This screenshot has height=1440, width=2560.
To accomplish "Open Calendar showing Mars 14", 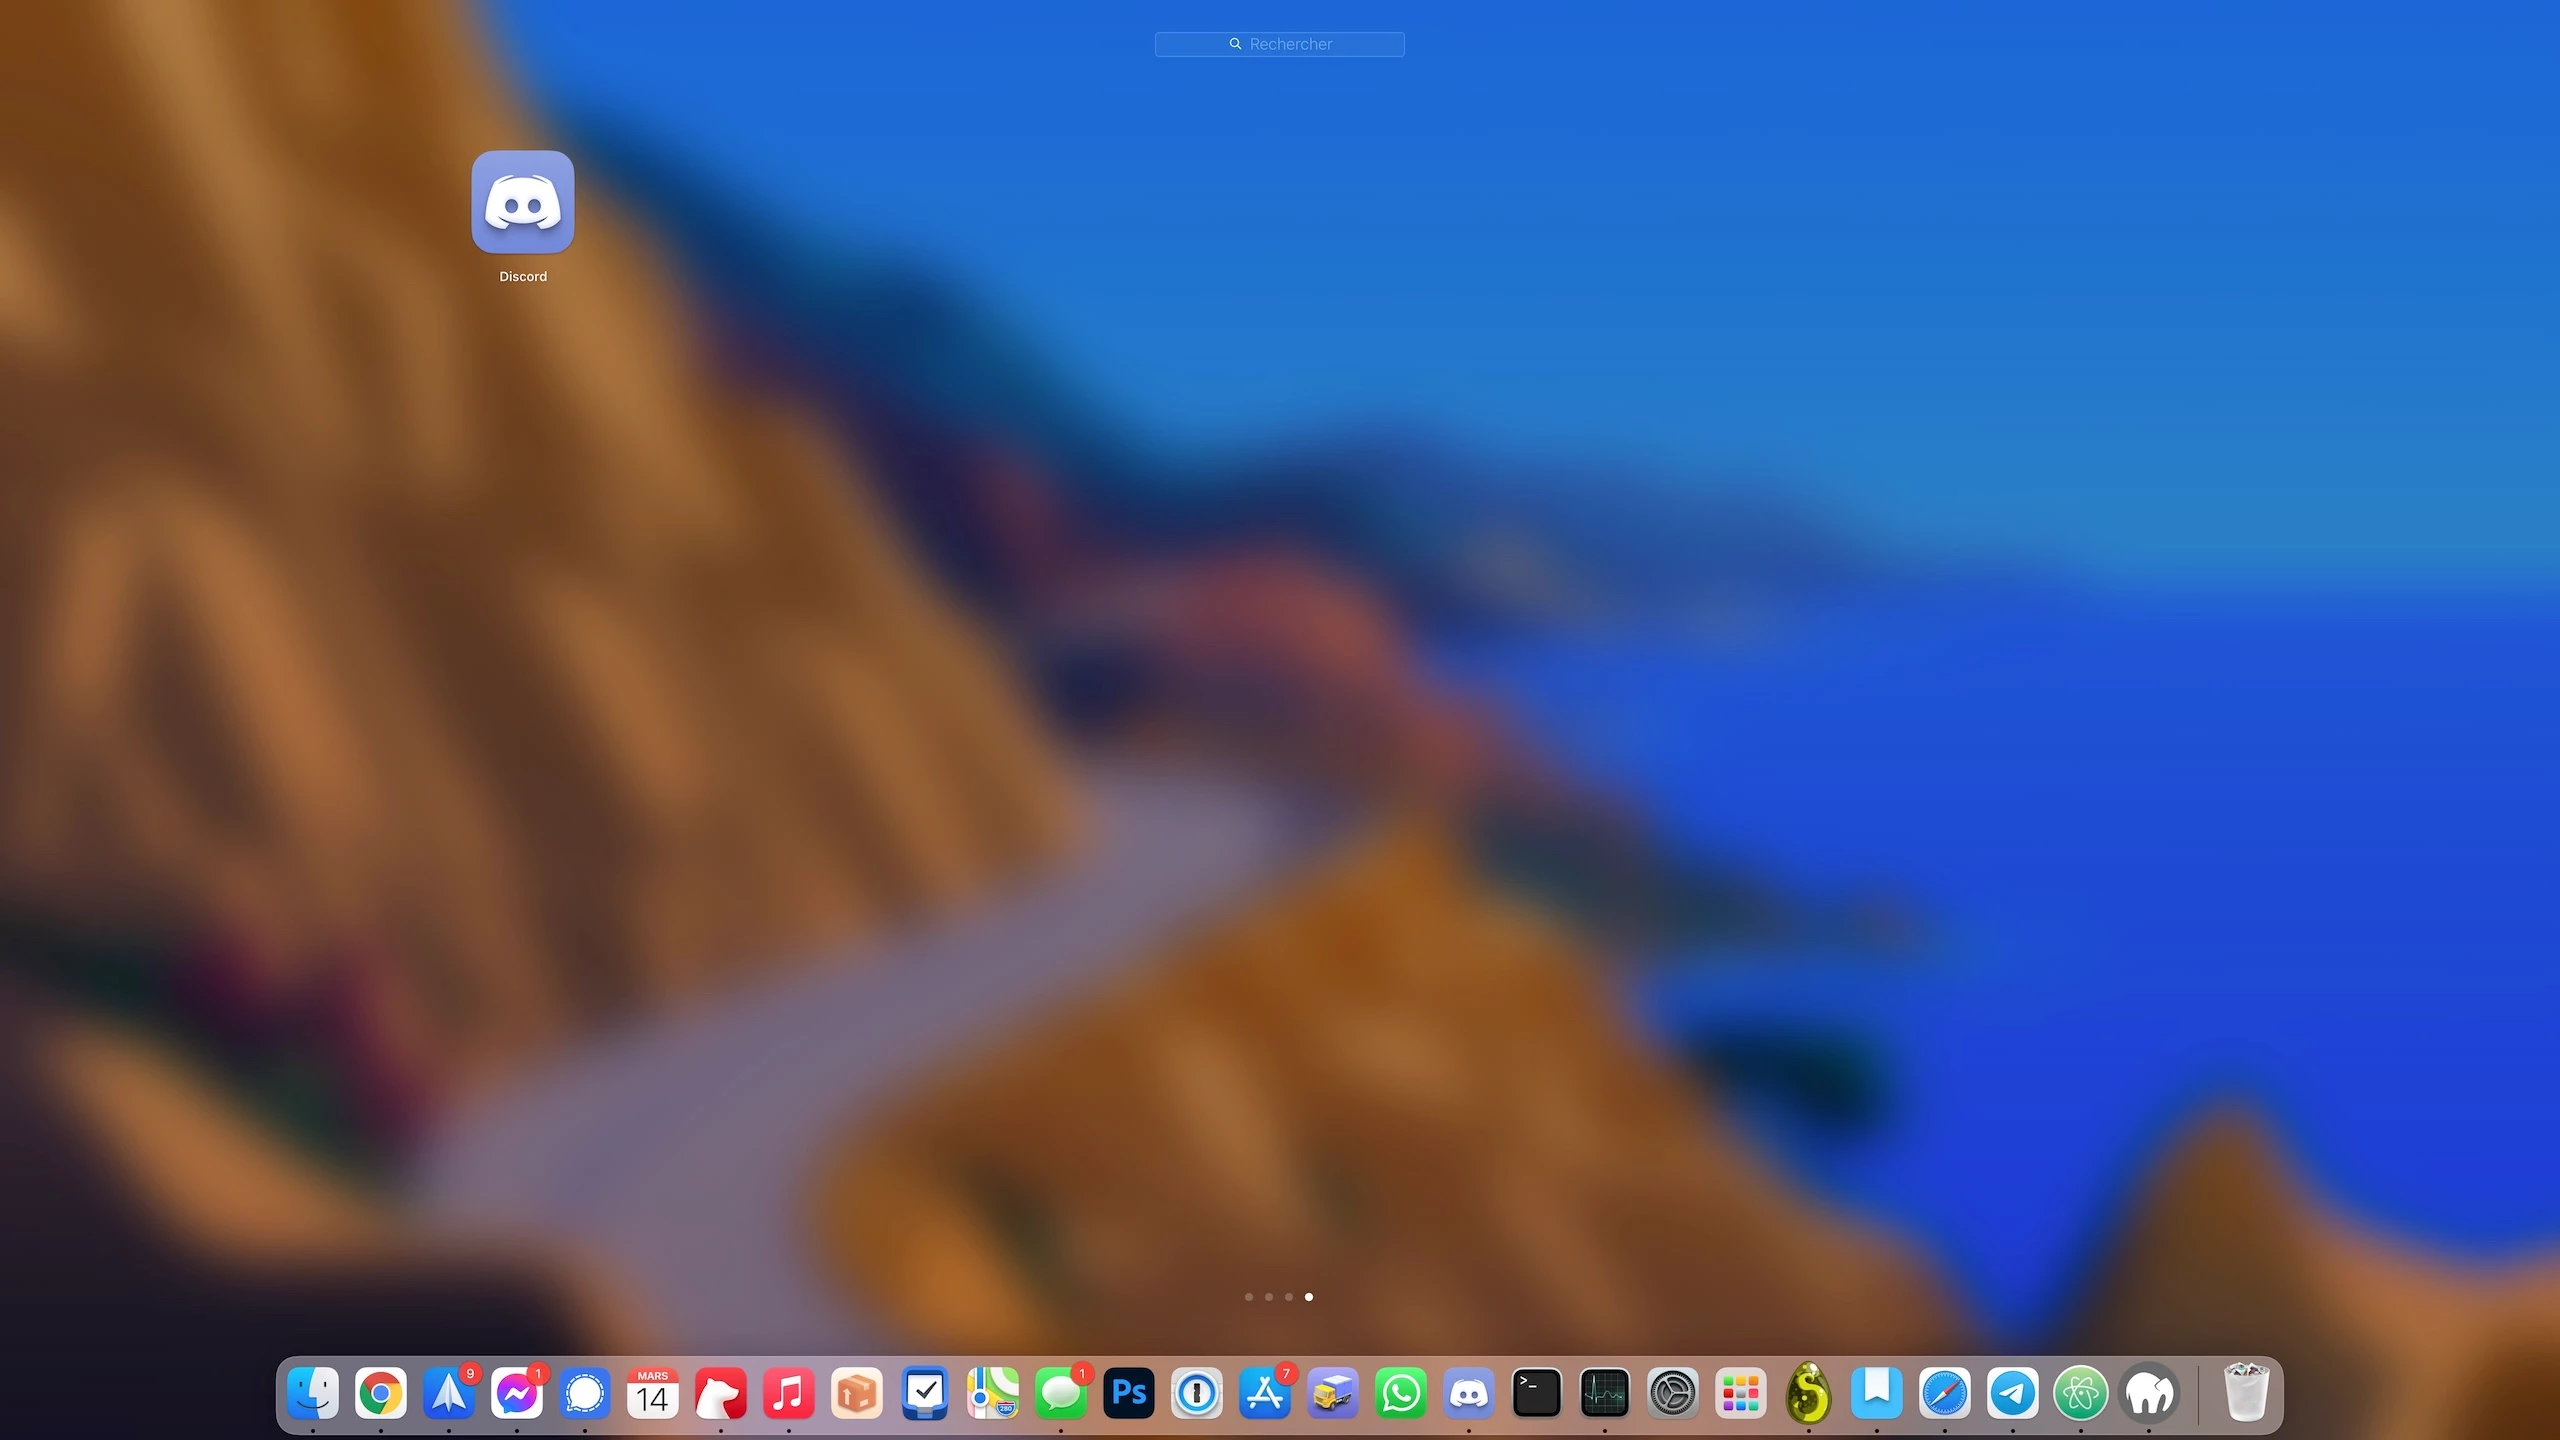I will [x=653, y=1393].
